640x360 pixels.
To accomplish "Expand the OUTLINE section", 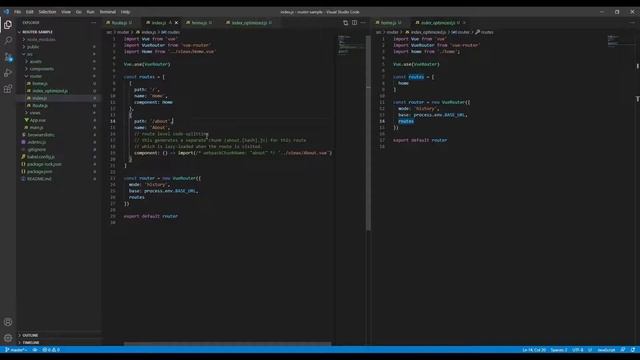I will 30,335.
